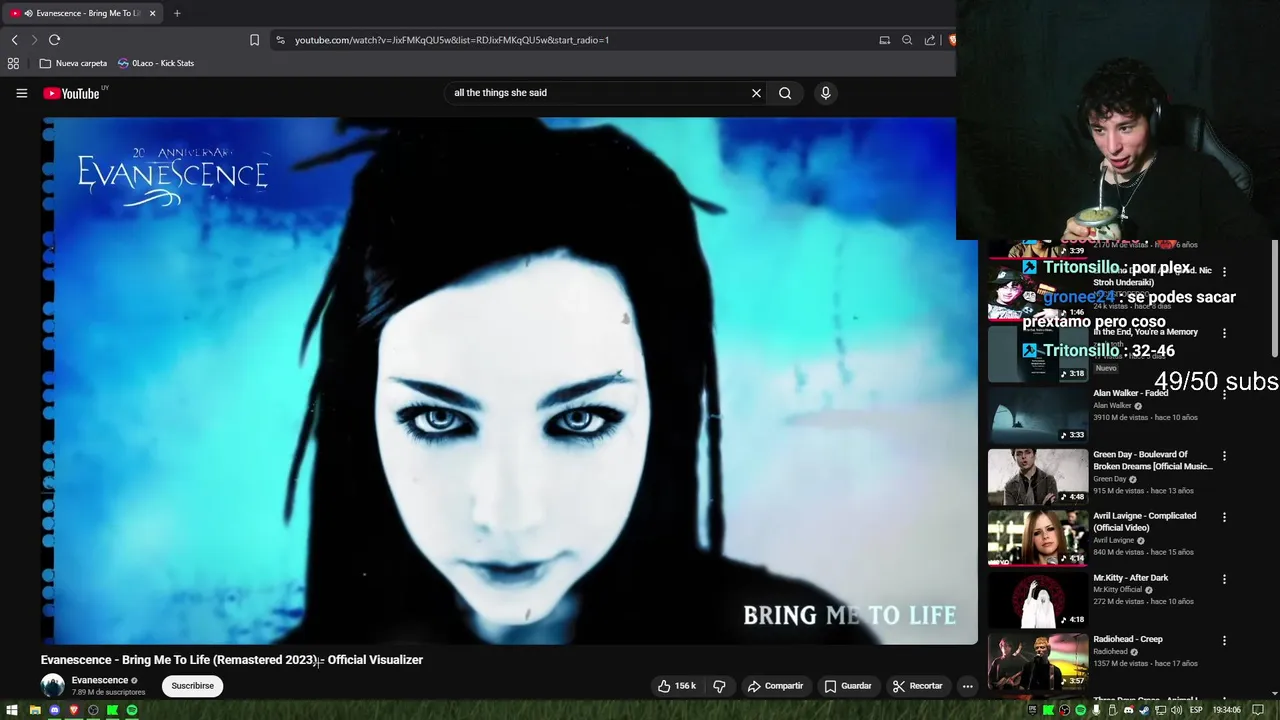Open File Explorer in the taskbar

[35, 710]
